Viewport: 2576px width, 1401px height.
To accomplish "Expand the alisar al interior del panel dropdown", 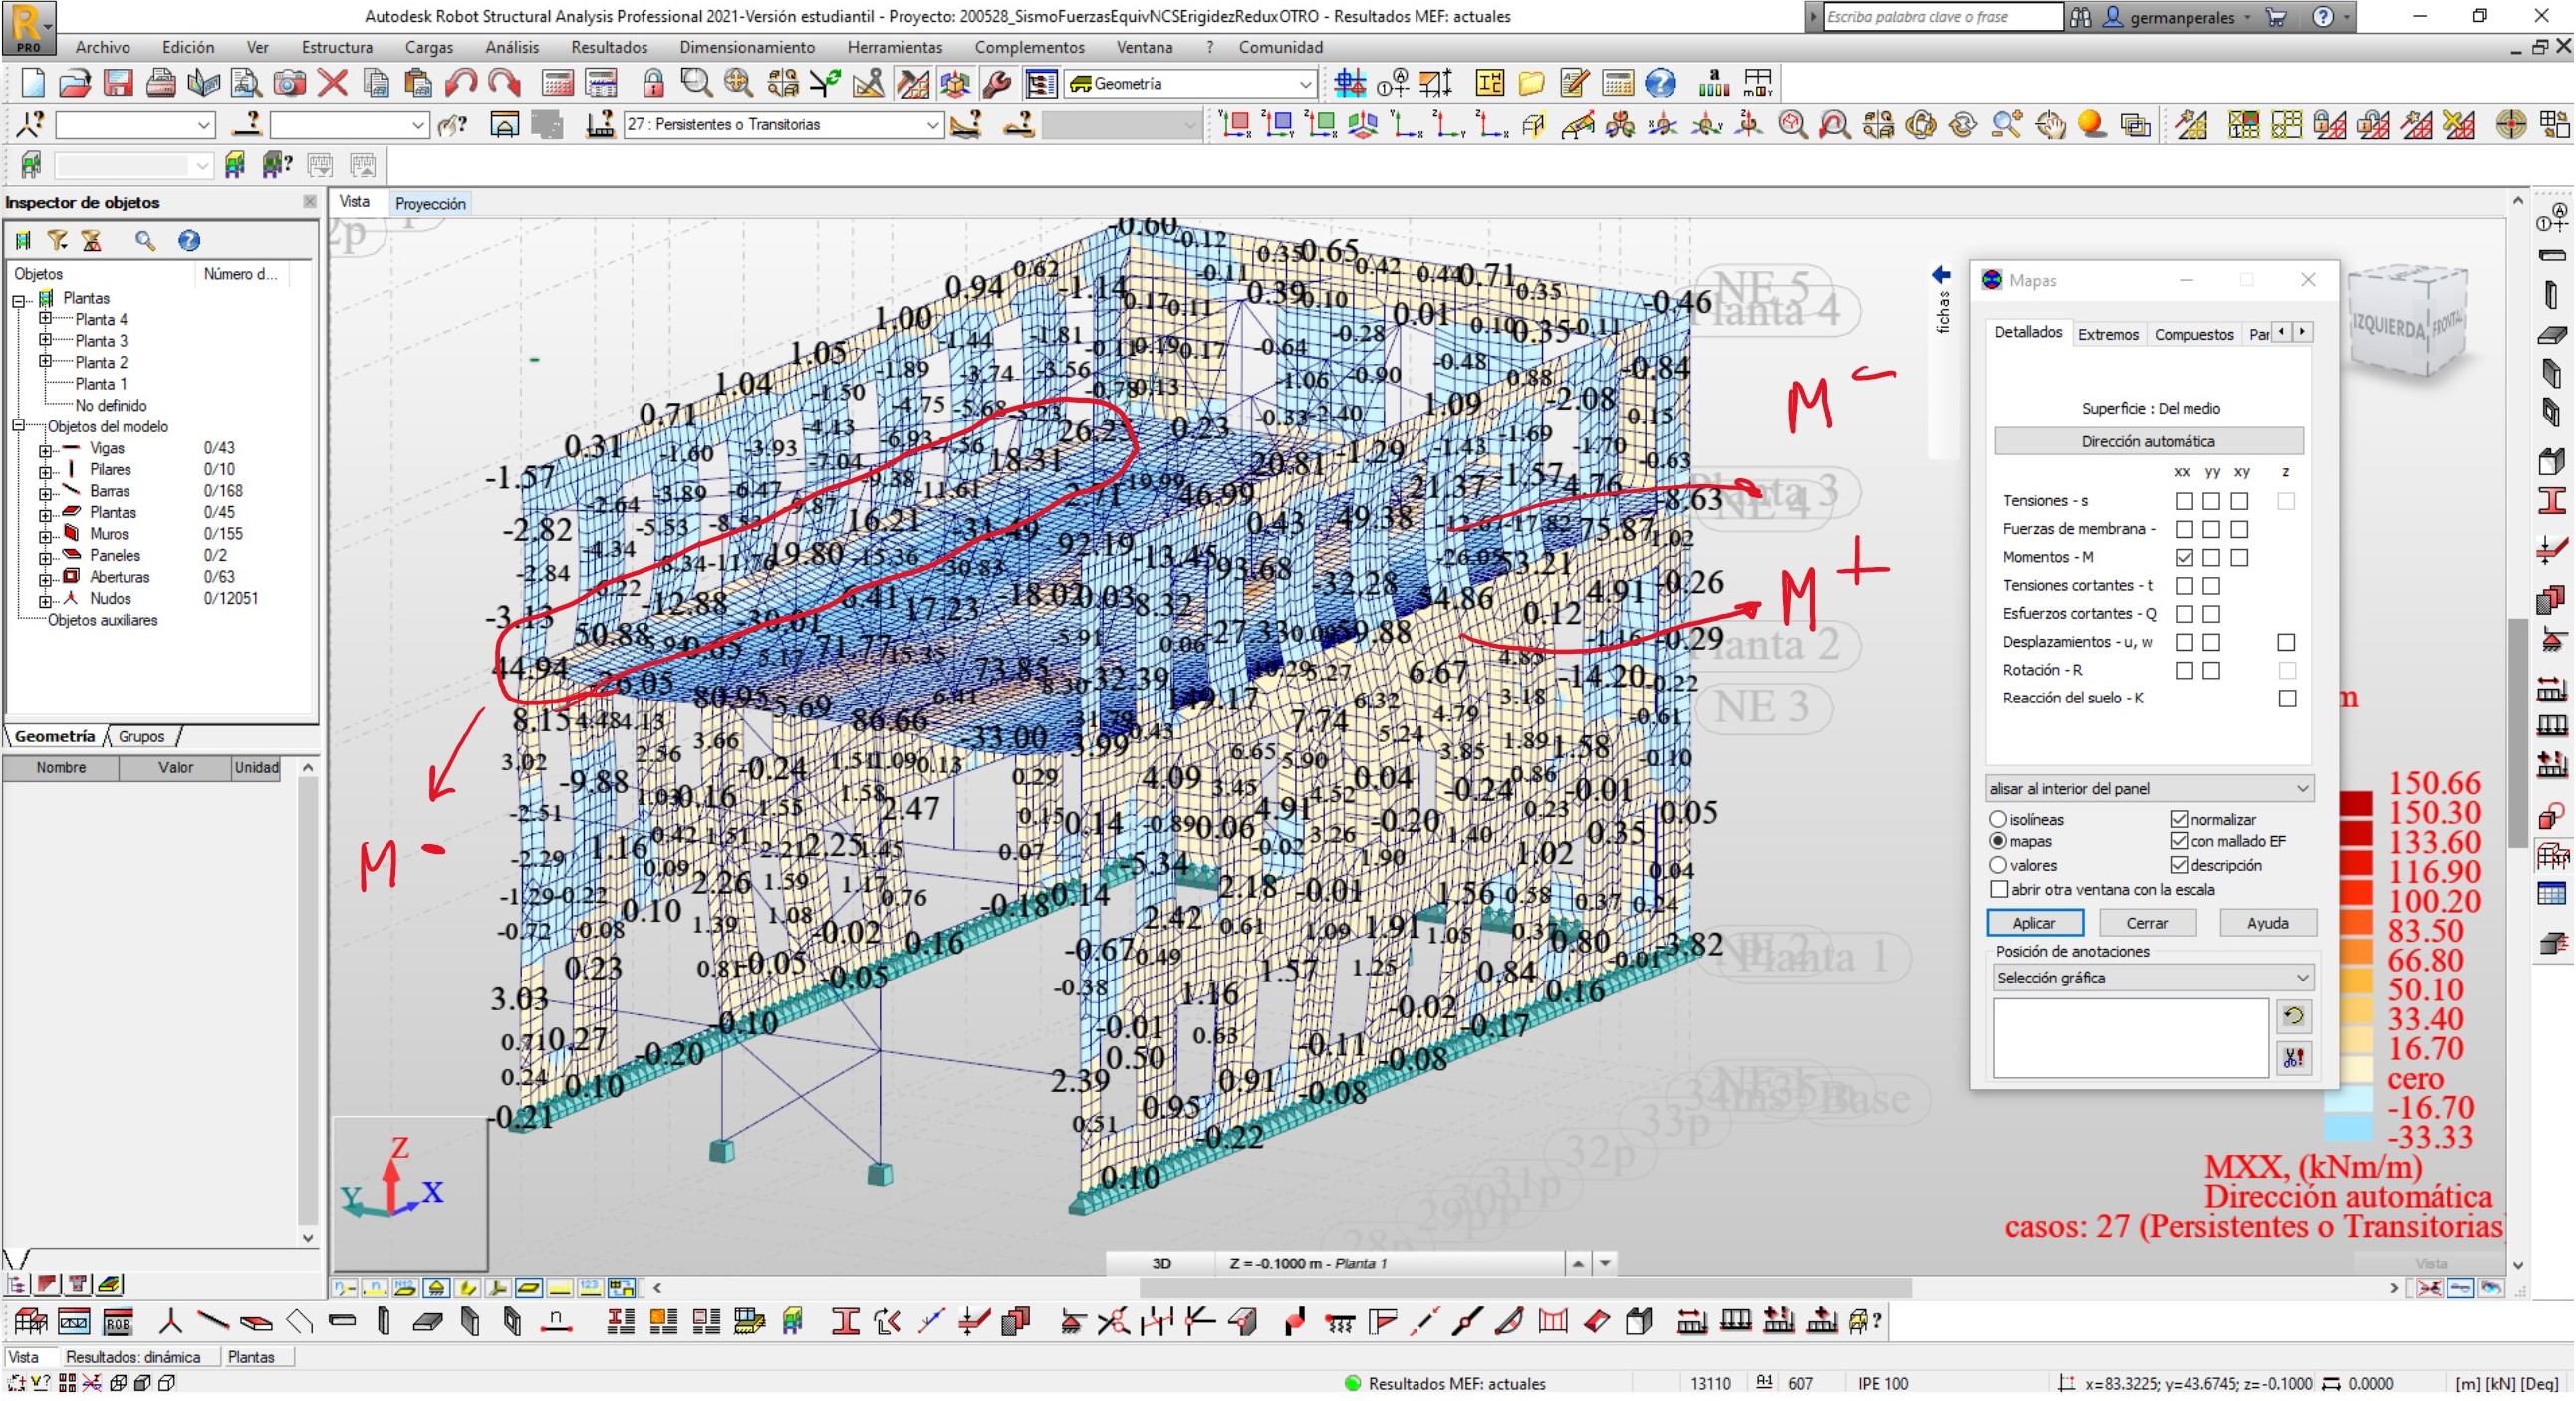I will pyautogui.click(x=2300, y=788).
